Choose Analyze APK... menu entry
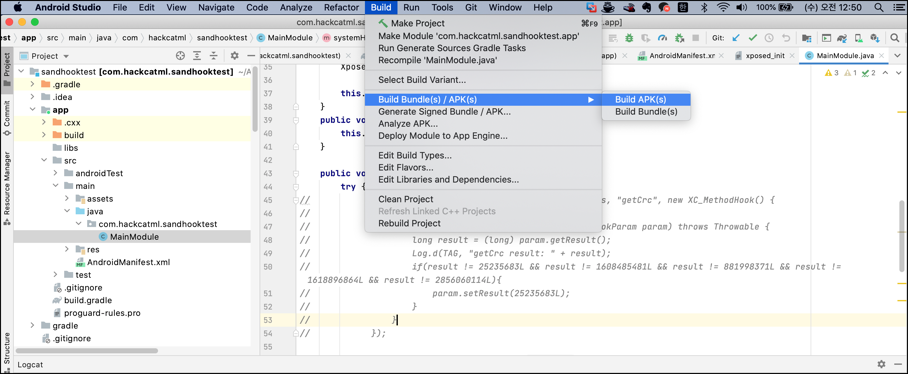908x374 pixels. [484, 124]
